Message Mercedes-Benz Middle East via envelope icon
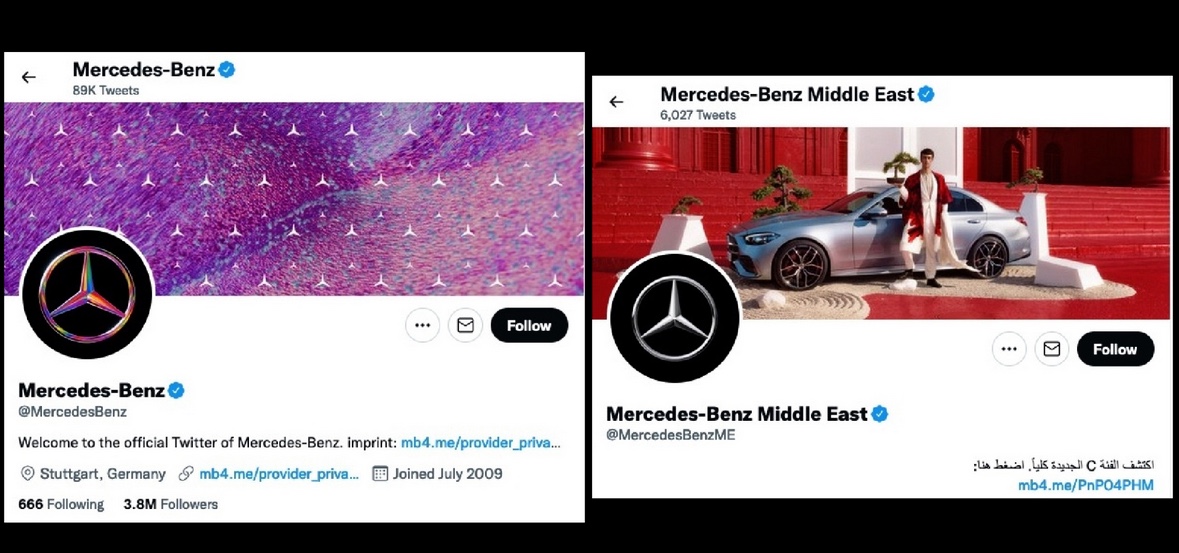Screen dimensions: 1179x553 coord(1052,349)
